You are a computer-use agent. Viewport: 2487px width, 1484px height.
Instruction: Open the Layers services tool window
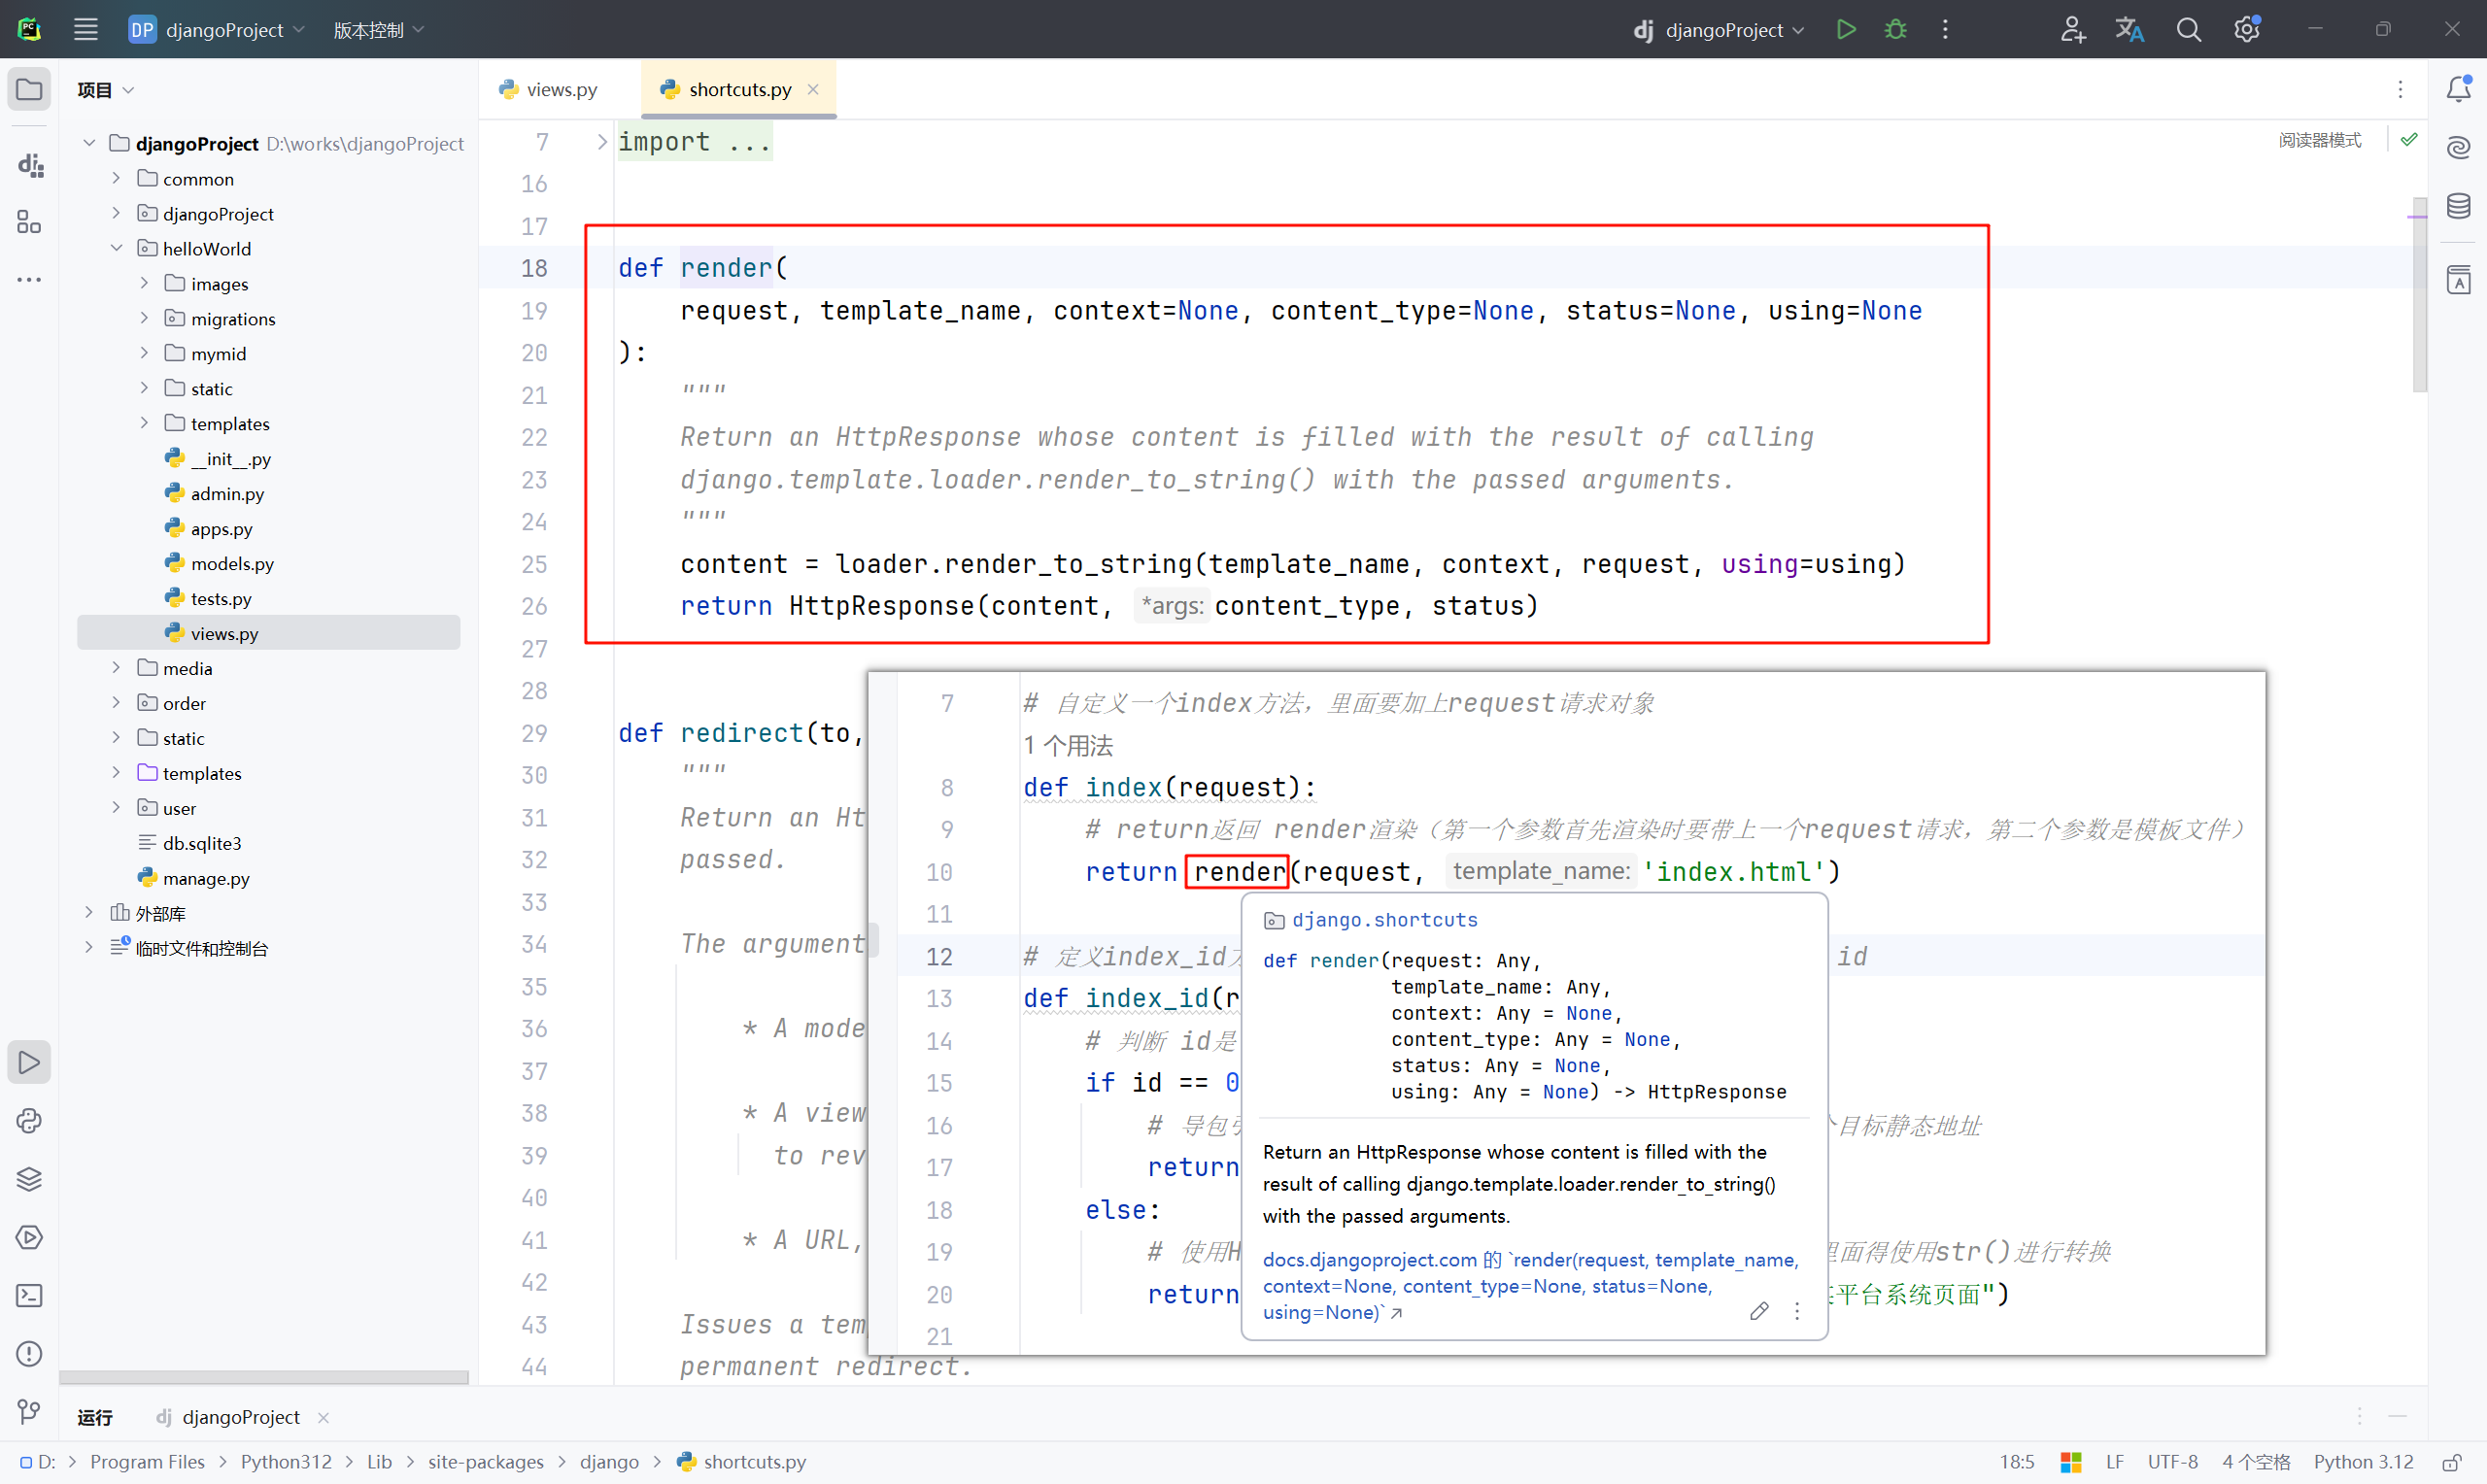tap(29, 1179)
